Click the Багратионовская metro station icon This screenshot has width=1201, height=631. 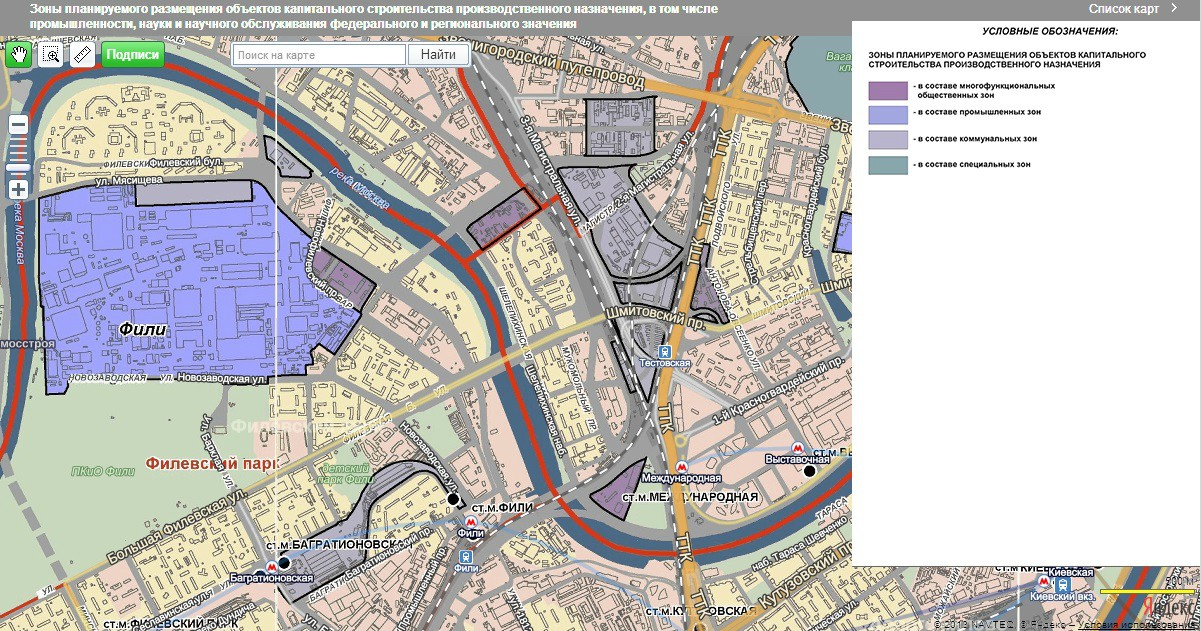[271, 565]
